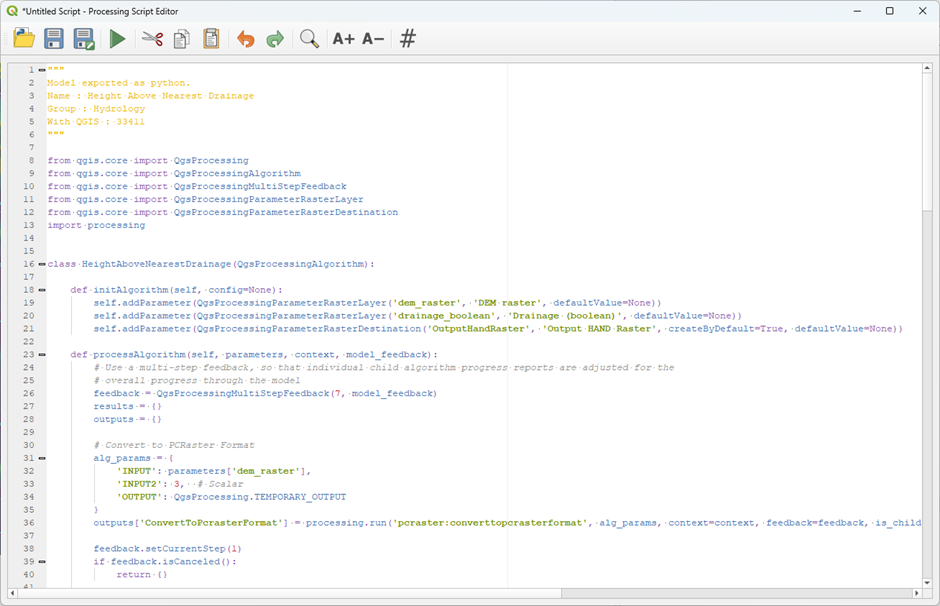Collapse the HeightAboveNearestDrainage class fold marker

pyautogui.click(x=41, y=264)
